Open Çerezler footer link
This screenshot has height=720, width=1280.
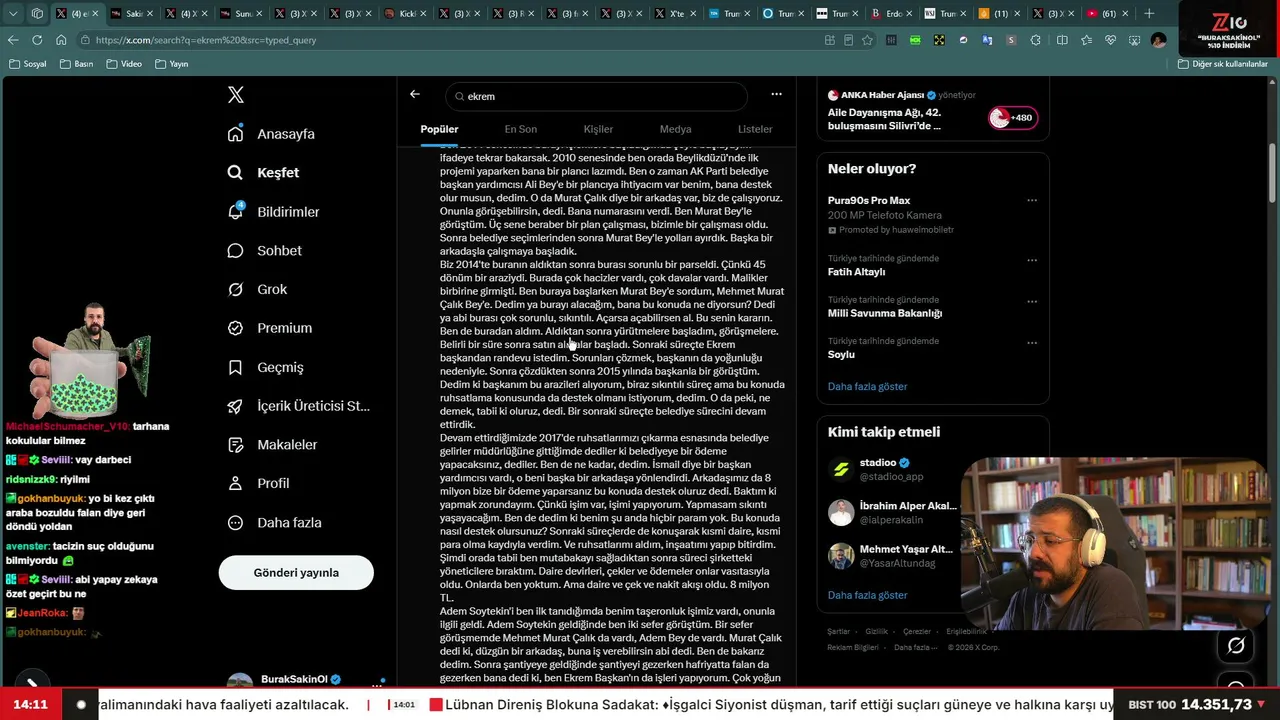coord(916,632)
